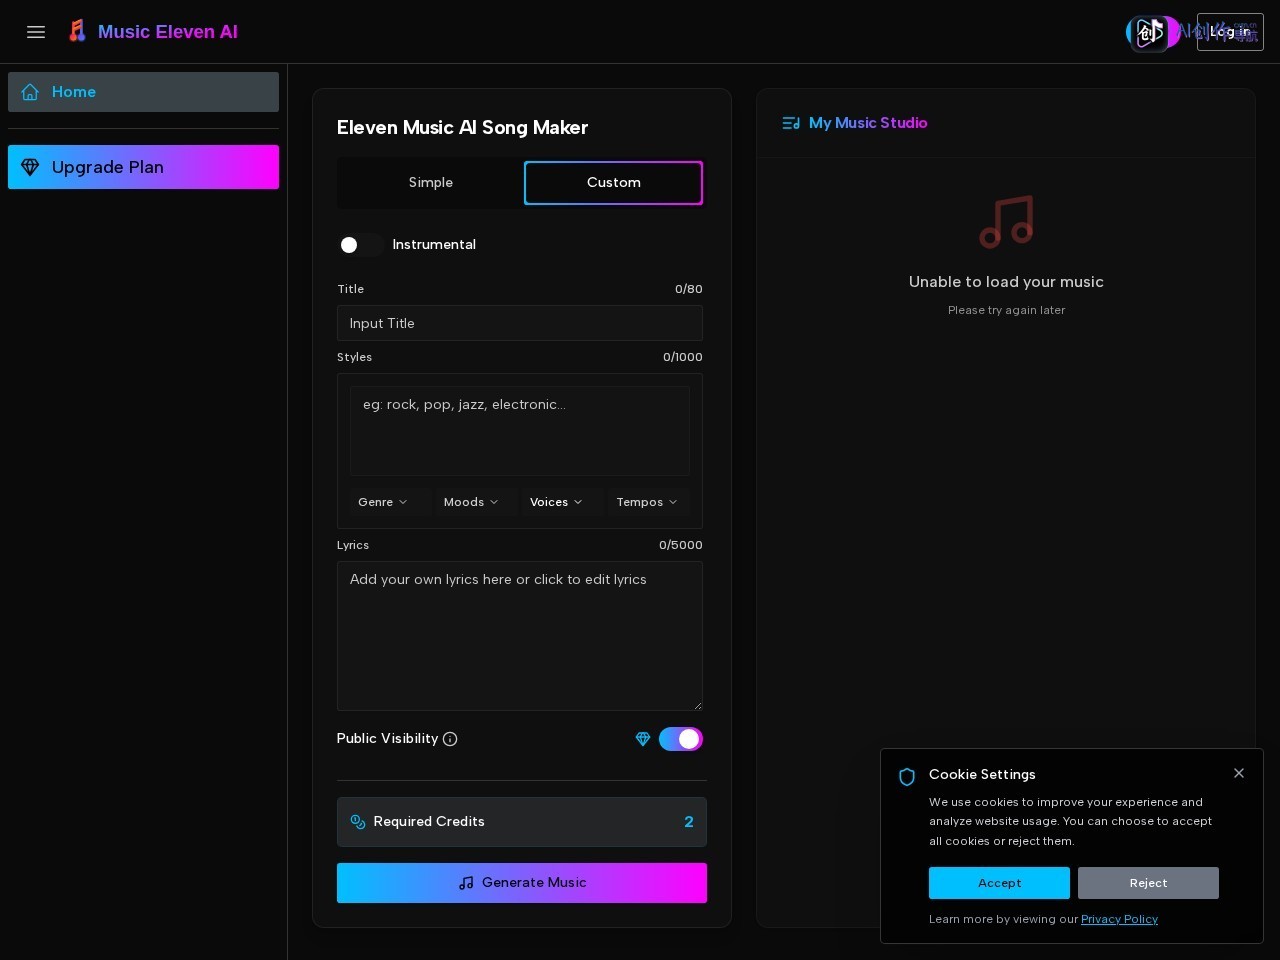Click the Input Title field
Screen dimensions: 1280x960
pos(520,323)
